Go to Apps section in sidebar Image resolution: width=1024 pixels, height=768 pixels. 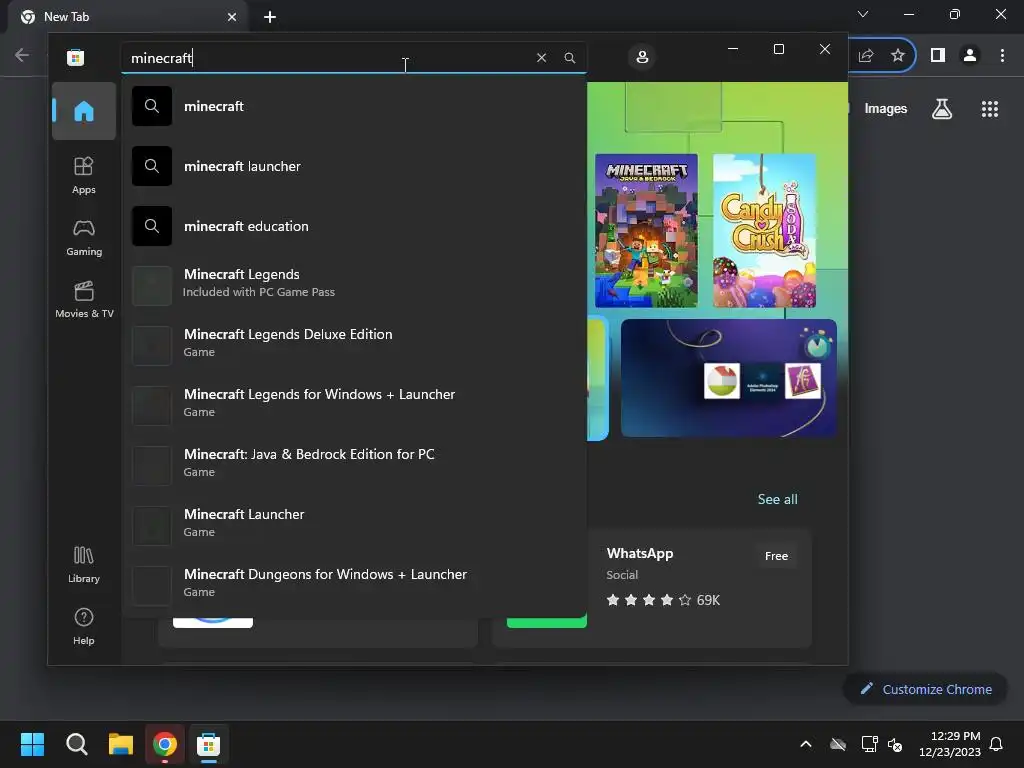pyautogui.click(x=84, y=175)
